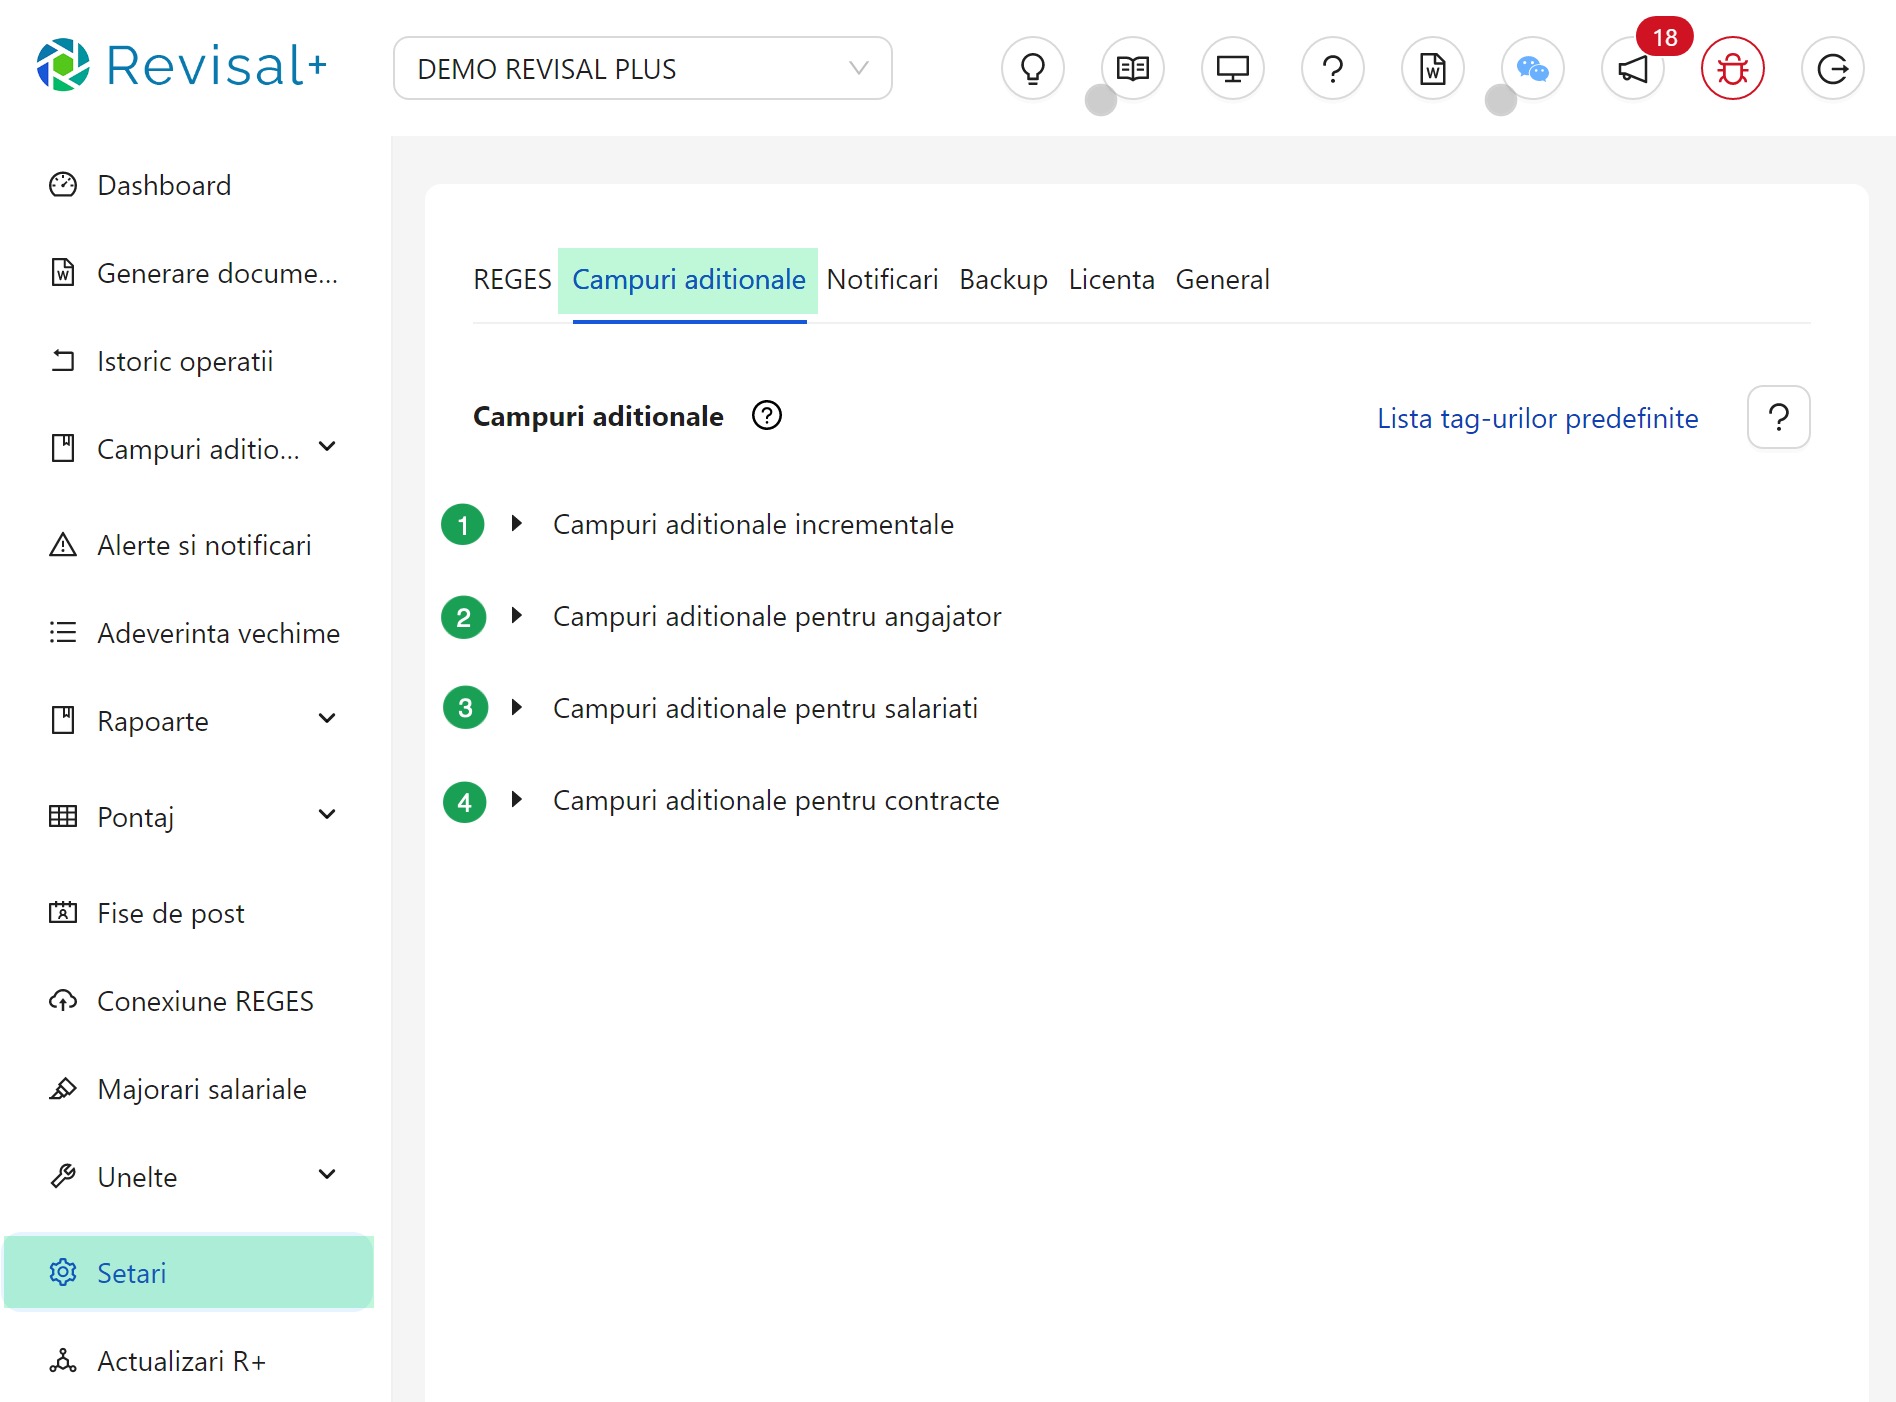Switch to the Backup tab
The image size is (1896, 1402).
(x=1003, y=280)
